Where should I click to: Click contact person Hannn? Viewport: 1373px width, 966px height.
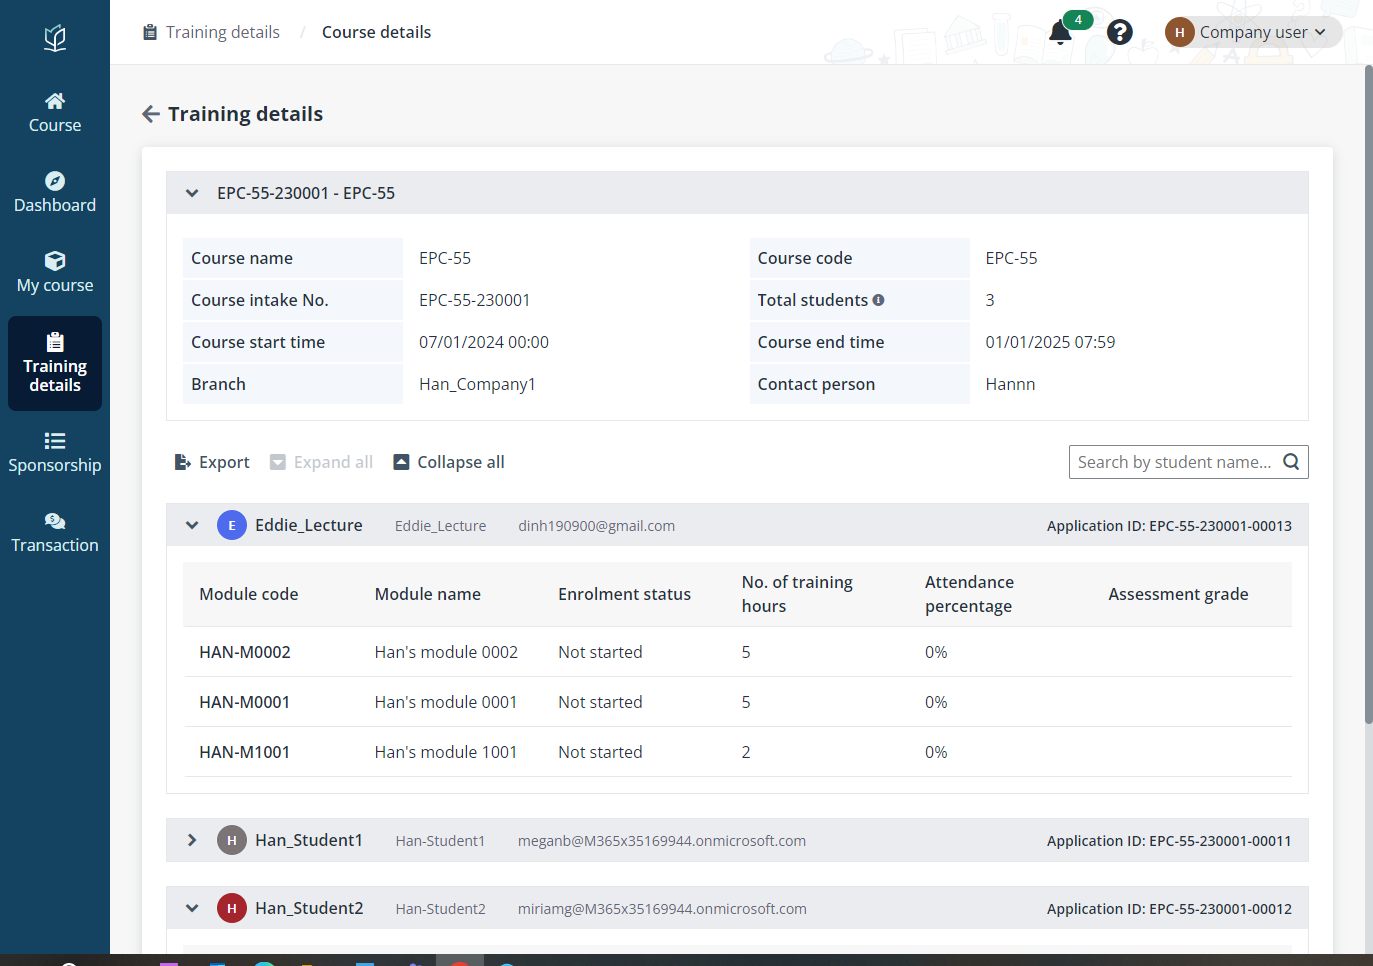click(x=1010, y=384)
